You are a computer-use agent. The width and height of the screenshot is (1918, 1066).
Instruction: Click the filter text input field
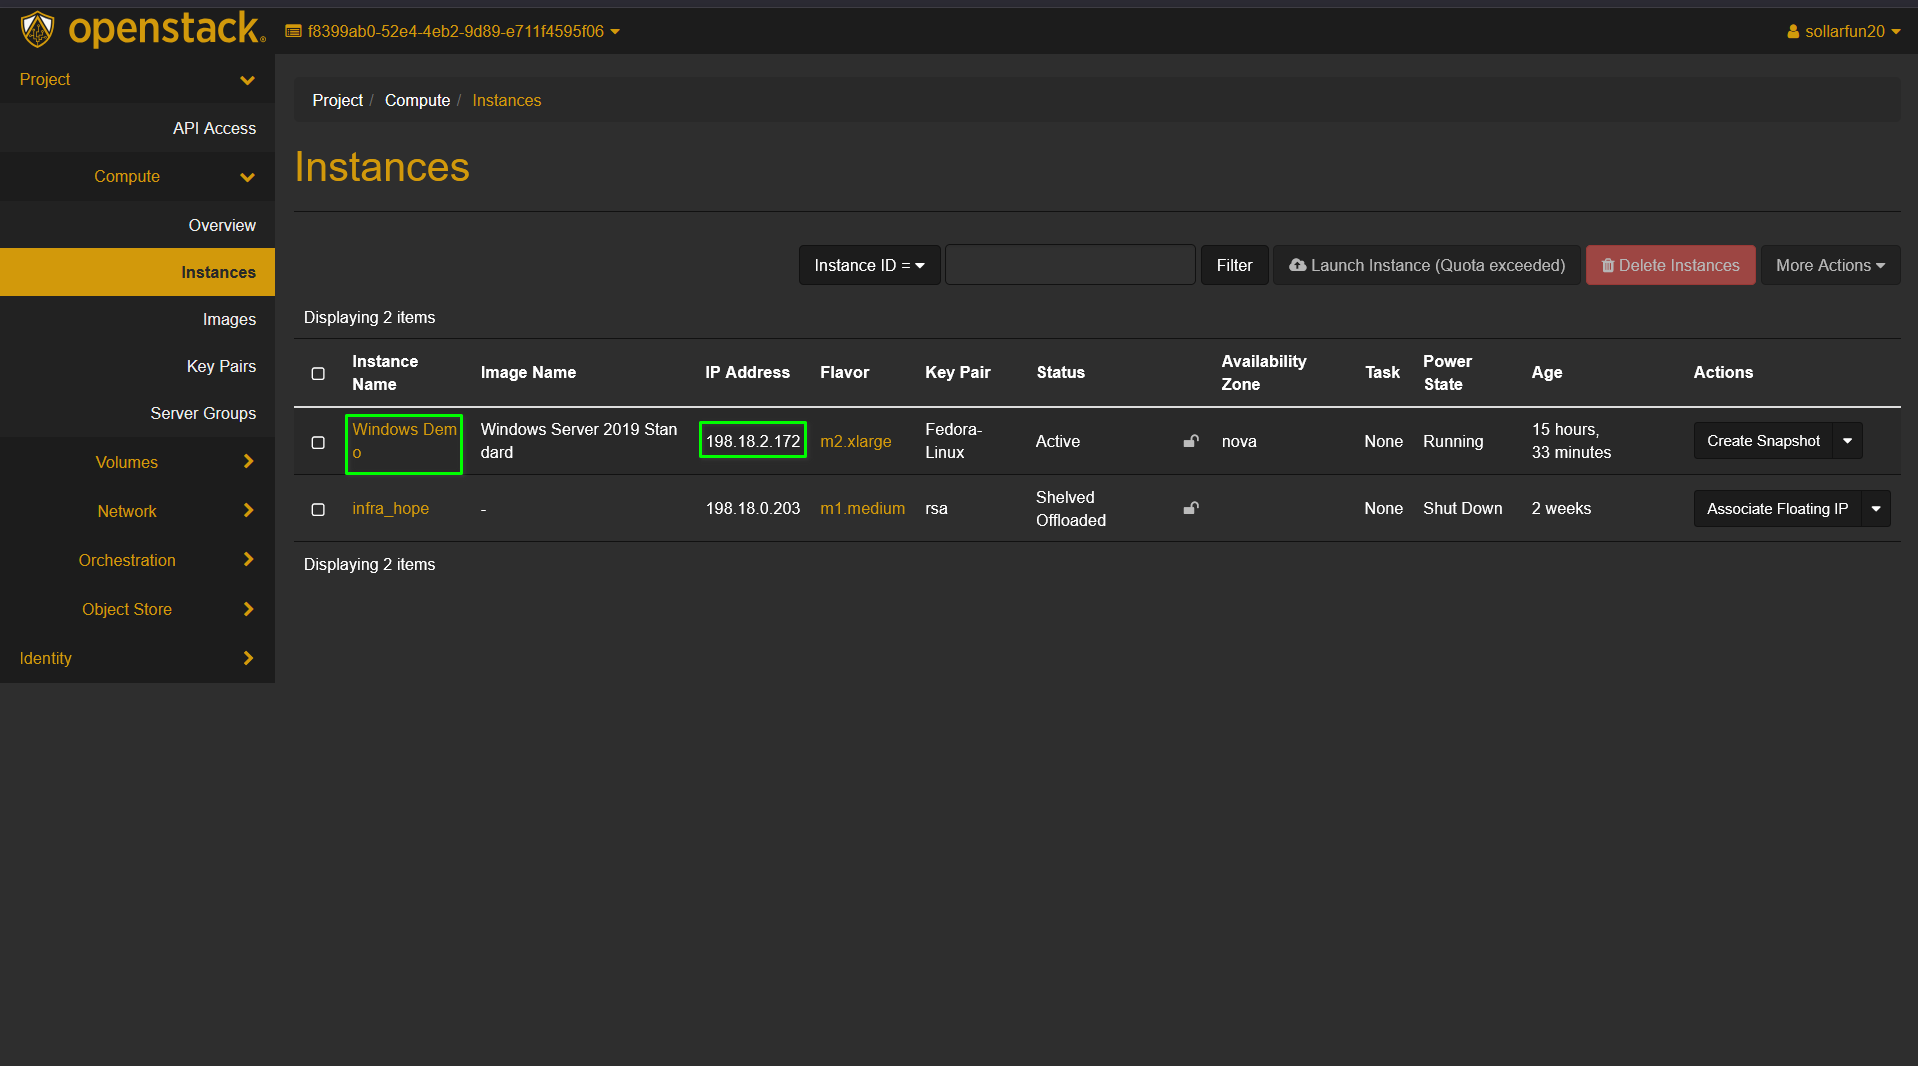click(x=1069, y=265)
